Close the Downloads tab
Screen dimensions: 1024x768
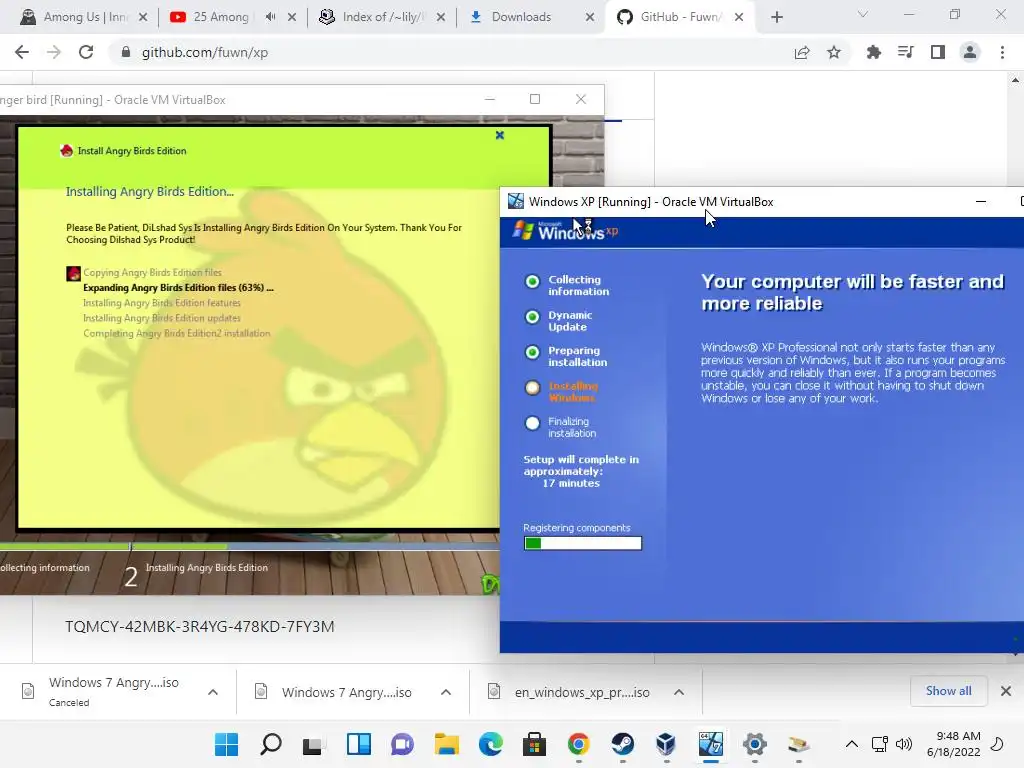click(590, 17)
